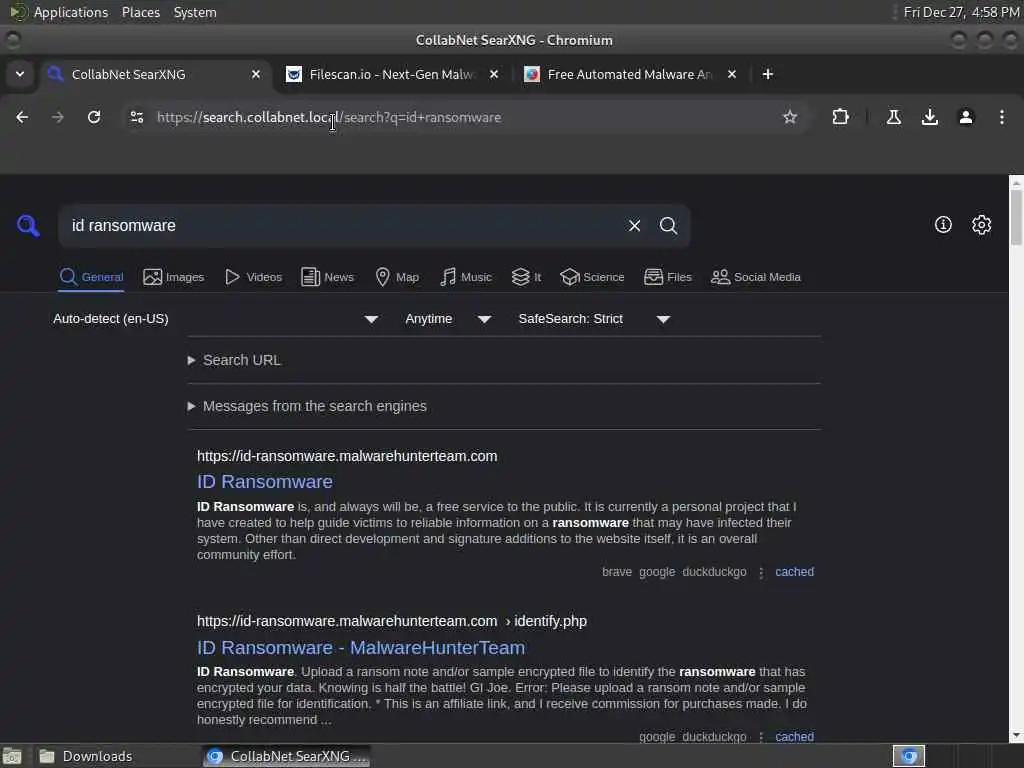Open the tab search dropdown arrow
The width and height of the screenshot is (1024, 768).
pyautogui.click(x=20, y=74)
